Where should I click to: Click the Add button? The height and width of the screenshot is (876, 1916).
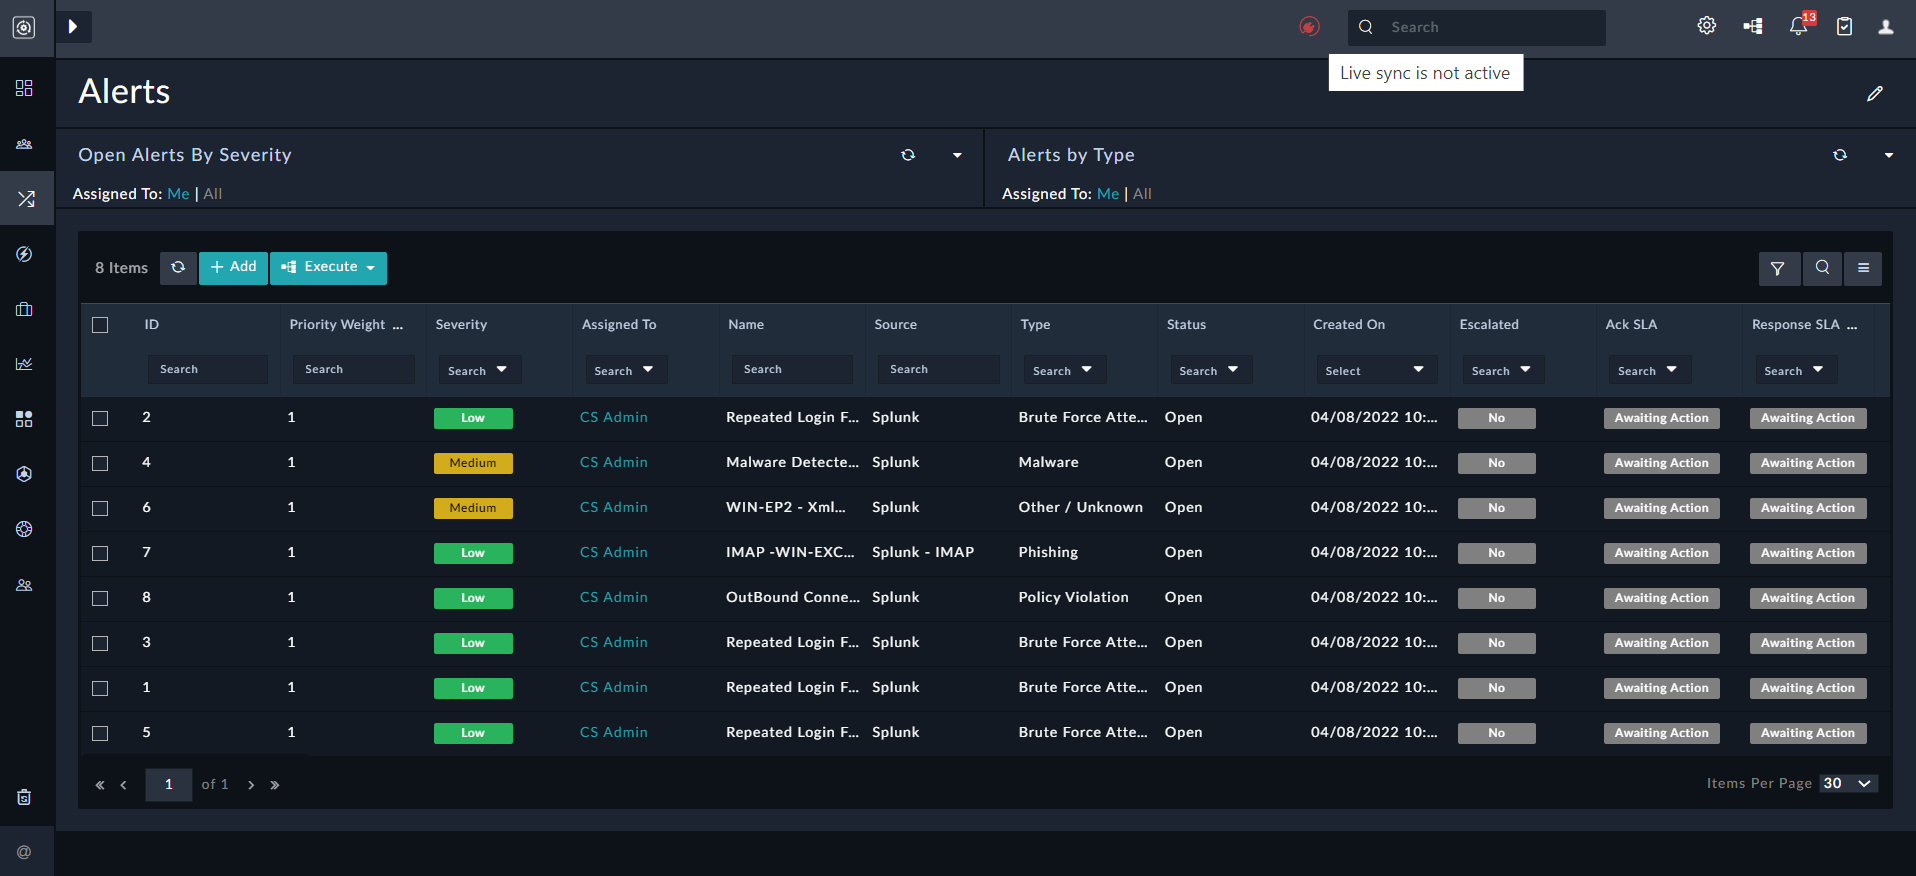(233, 268)
